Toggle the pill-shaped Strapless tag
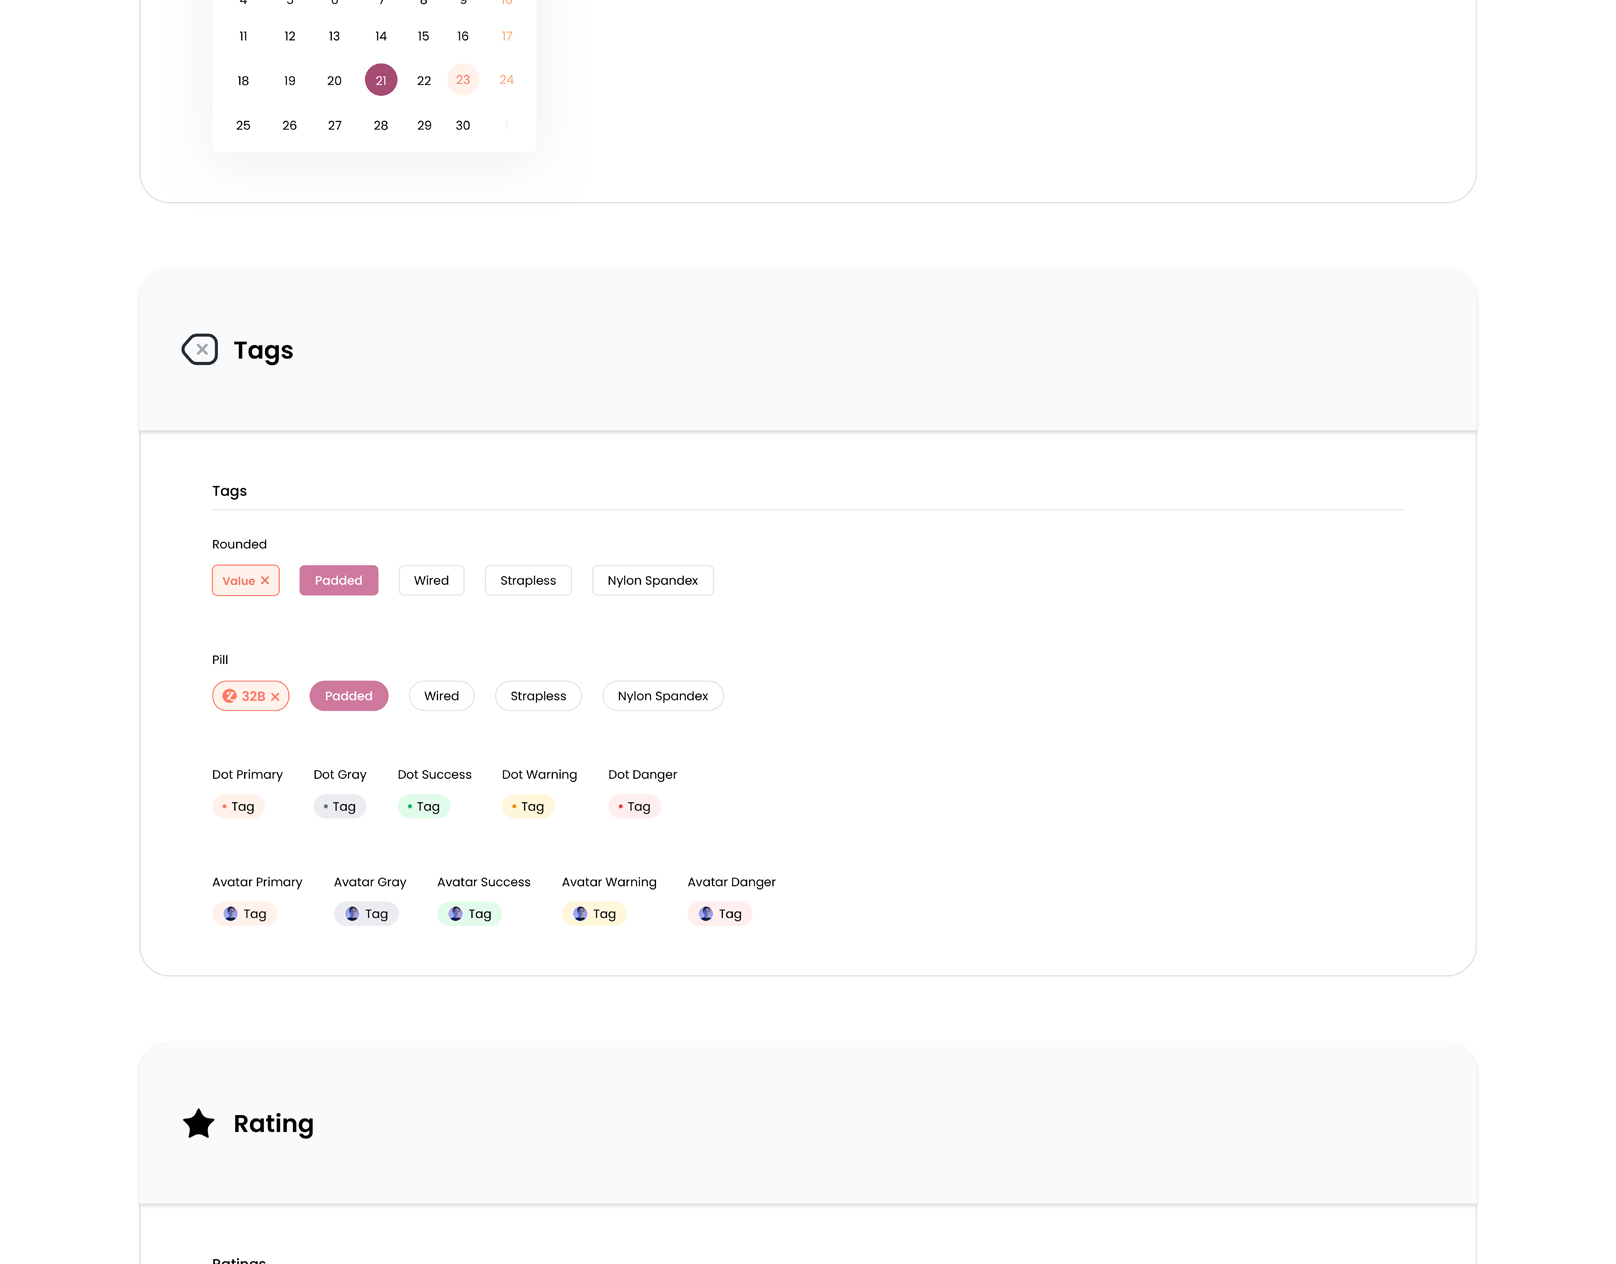 click(x=538, y=696)
